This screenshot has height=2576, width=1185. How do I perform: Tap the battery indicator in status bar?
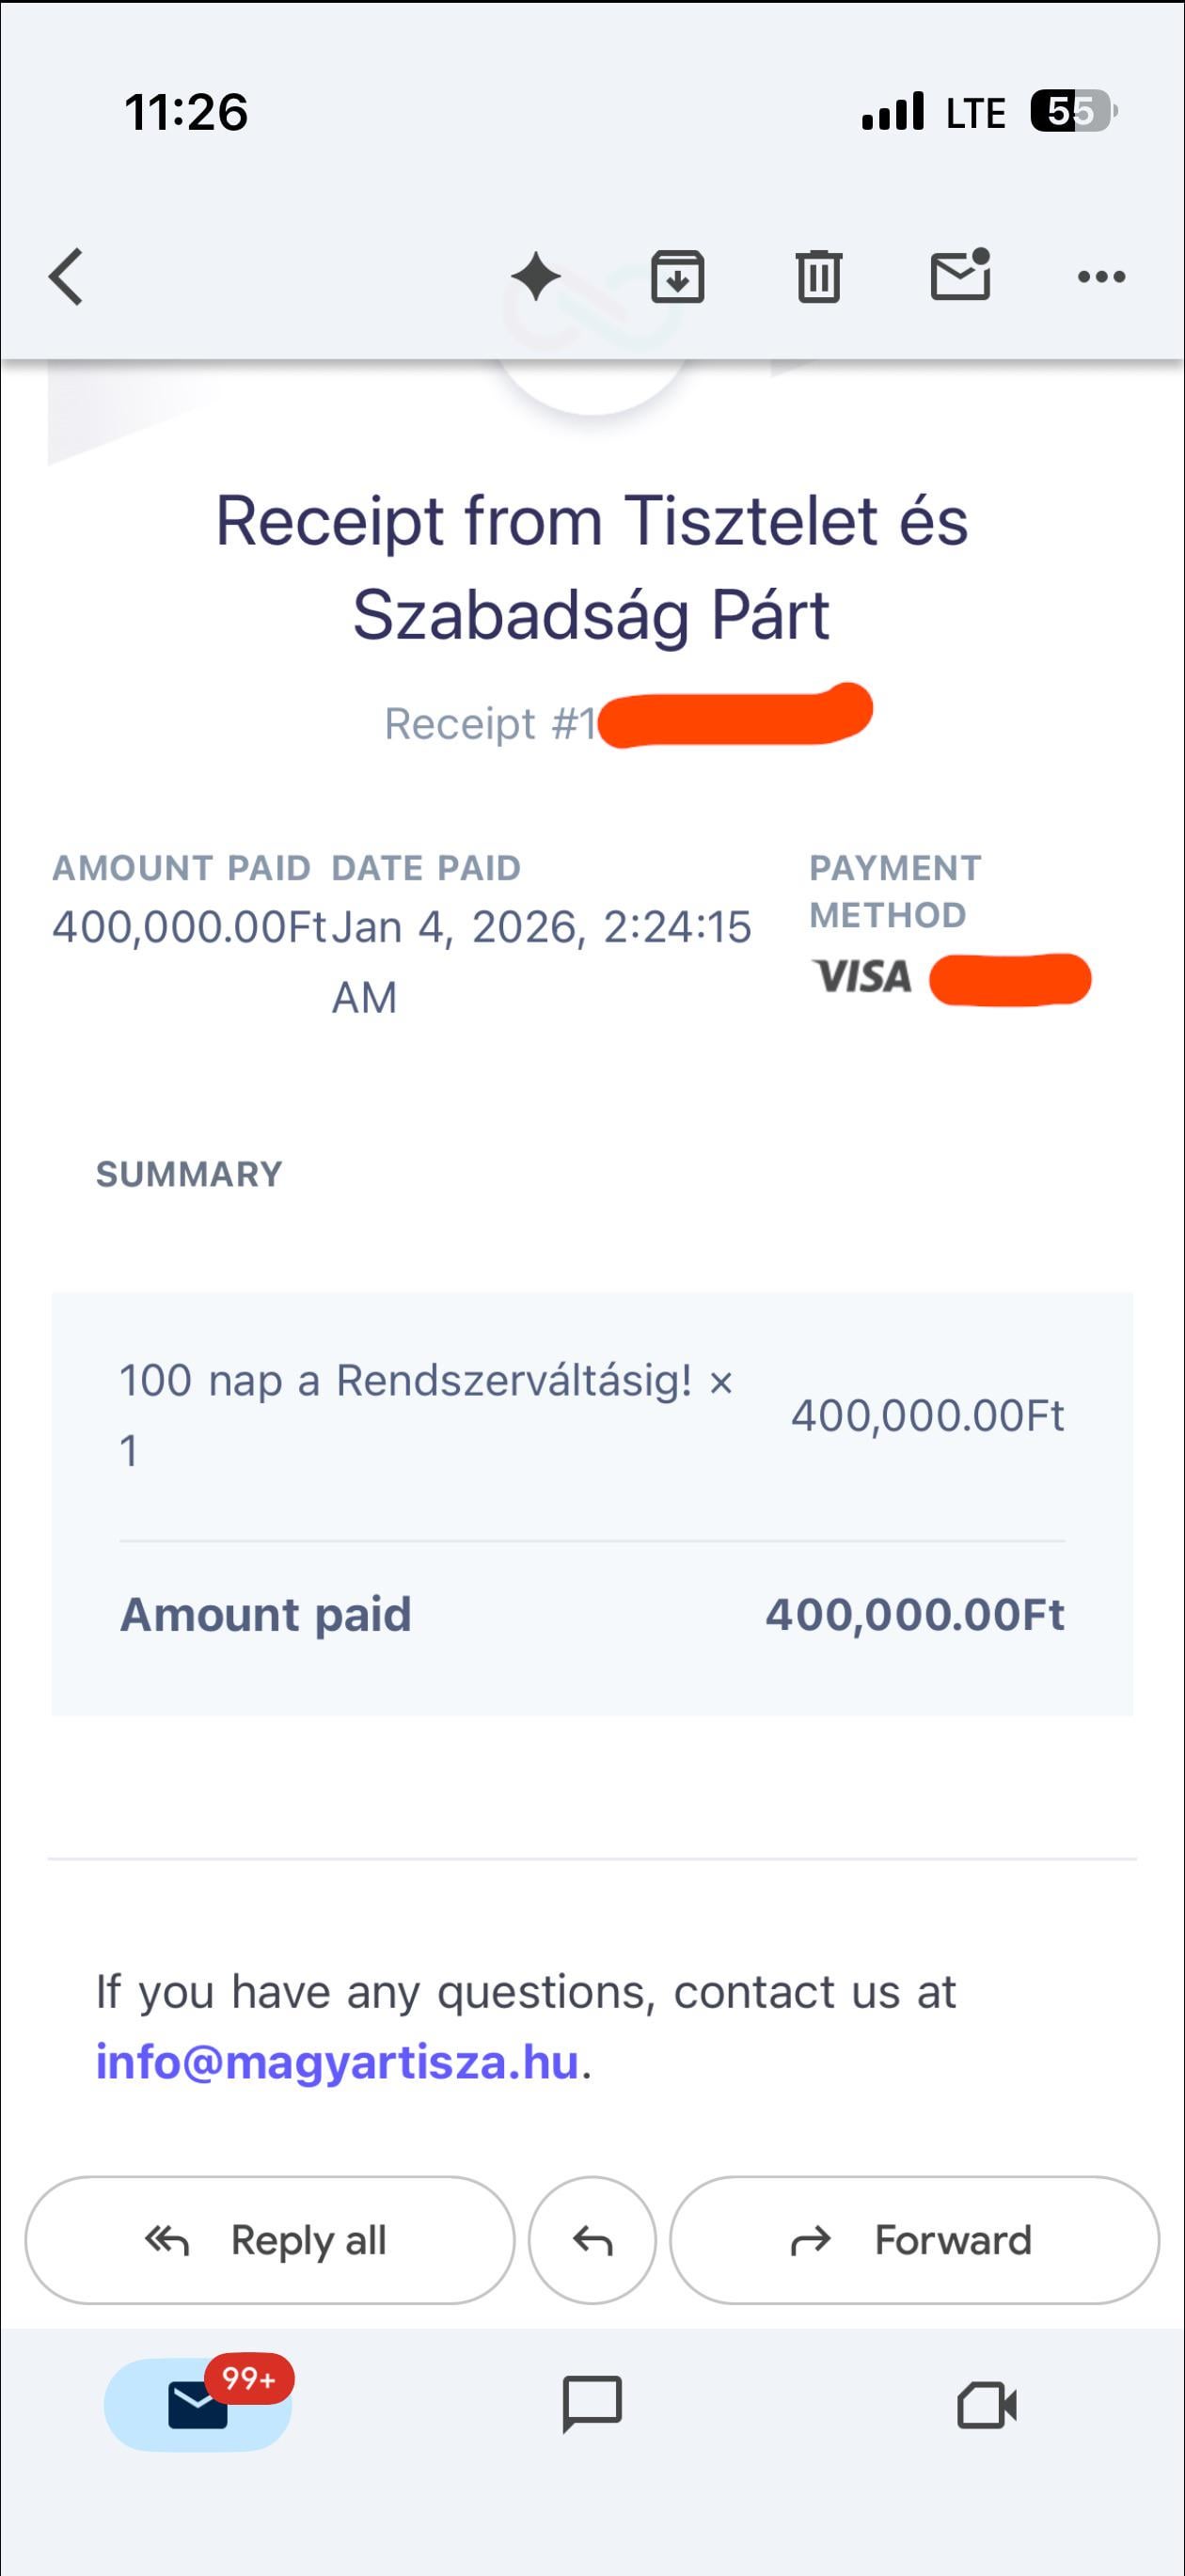(x=1073, y=111)
